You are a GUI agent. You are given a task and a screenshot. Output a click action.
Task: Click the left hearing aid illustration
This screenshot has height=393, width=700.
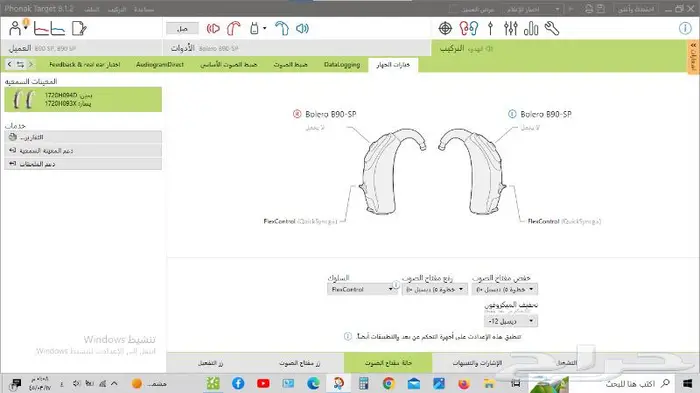point(472,171)
